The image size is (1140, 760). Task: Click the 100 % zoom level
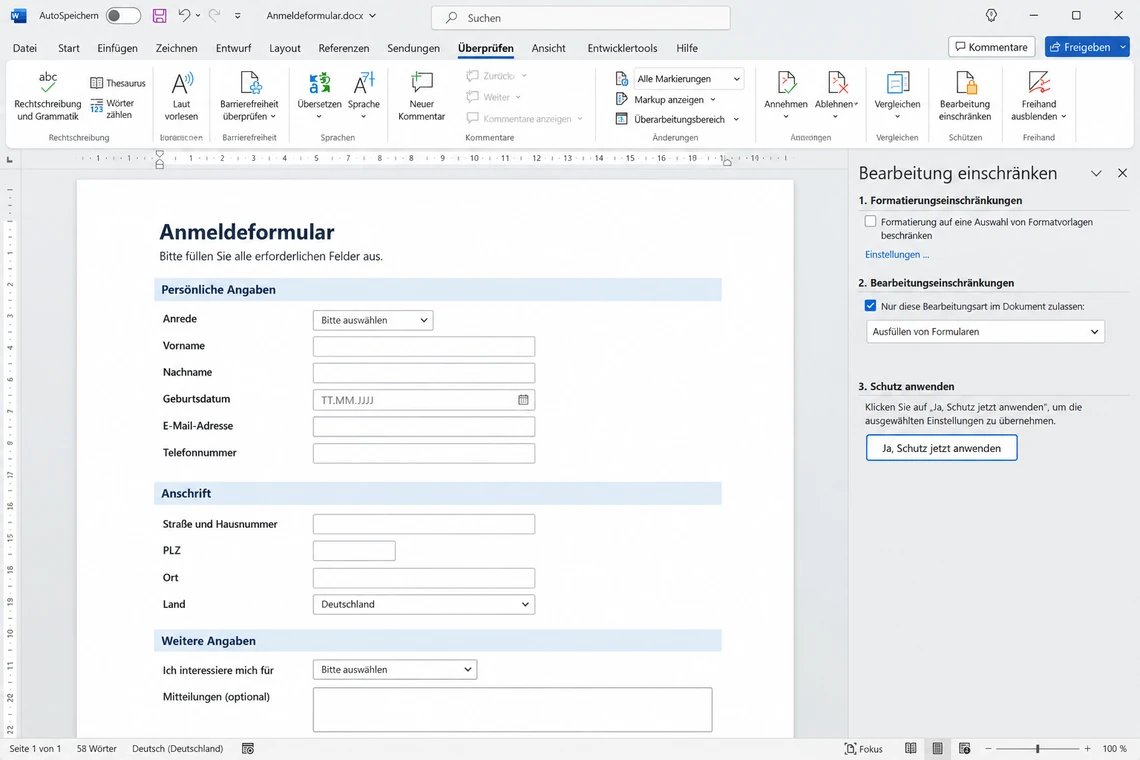1115,748
